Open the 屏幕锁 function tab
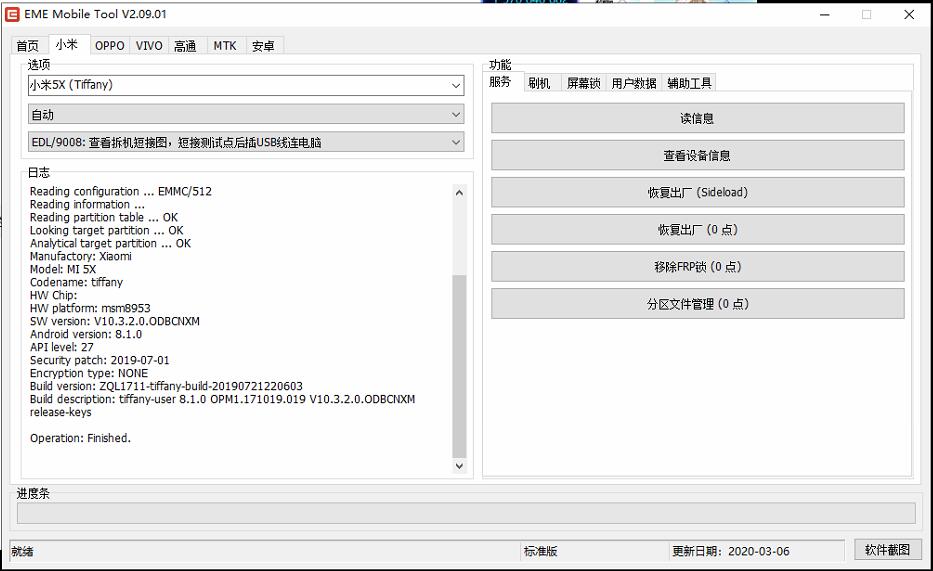The height and width of the screenshot is (571, 933). click(584, 83)
